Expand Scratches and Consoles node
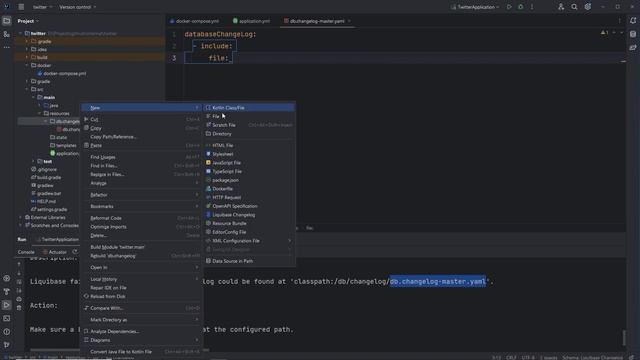 coord(20,225)
